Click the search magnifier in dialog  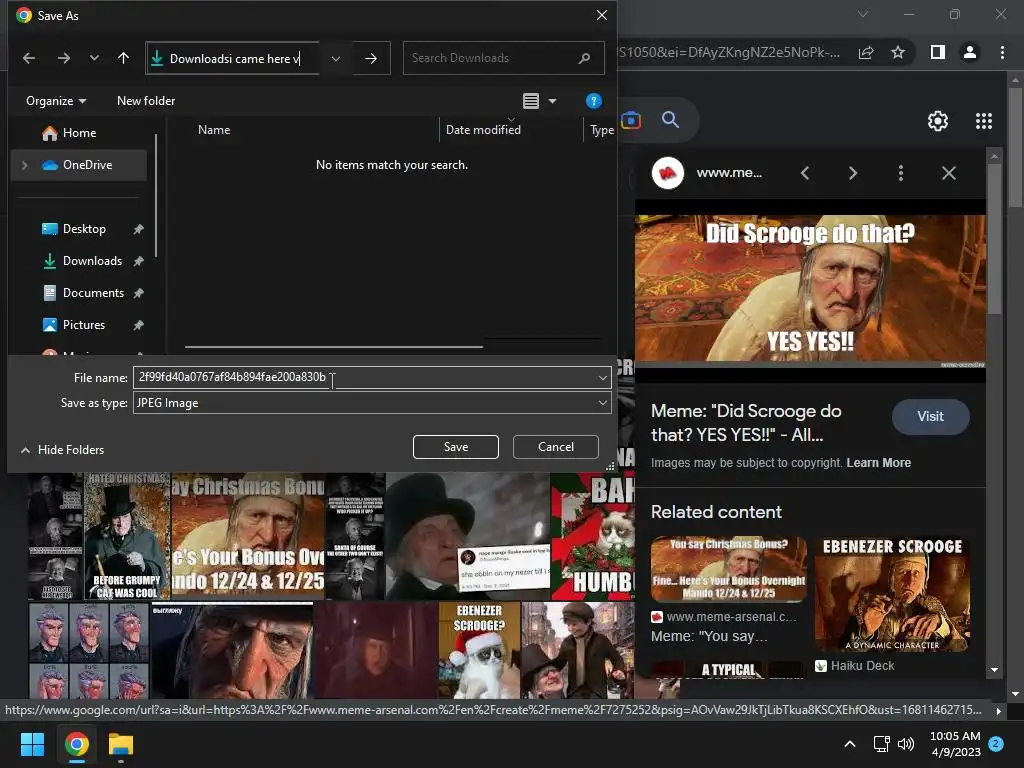point(584,58)
